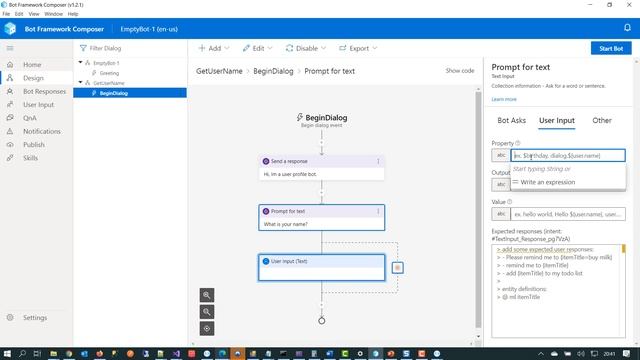Open the Settings gear icon
Screen dimensions: 640x360
tap(10, 317)
